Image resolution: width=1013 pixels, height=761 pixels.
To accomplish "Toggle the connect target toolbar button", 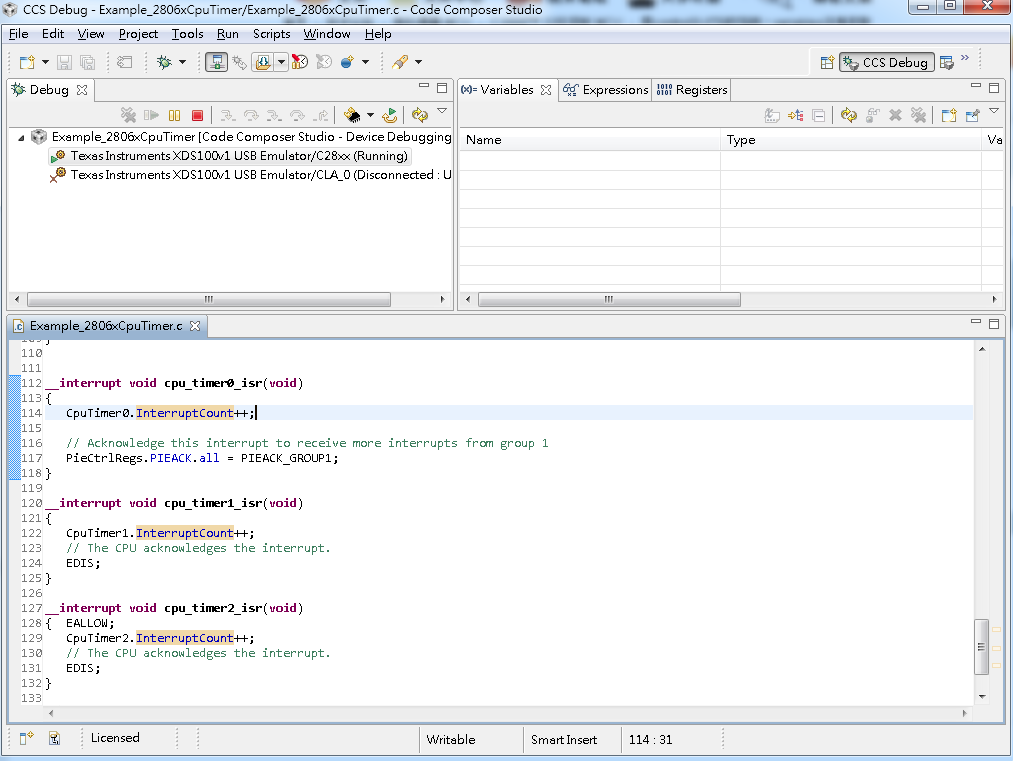I will point(216,62).
